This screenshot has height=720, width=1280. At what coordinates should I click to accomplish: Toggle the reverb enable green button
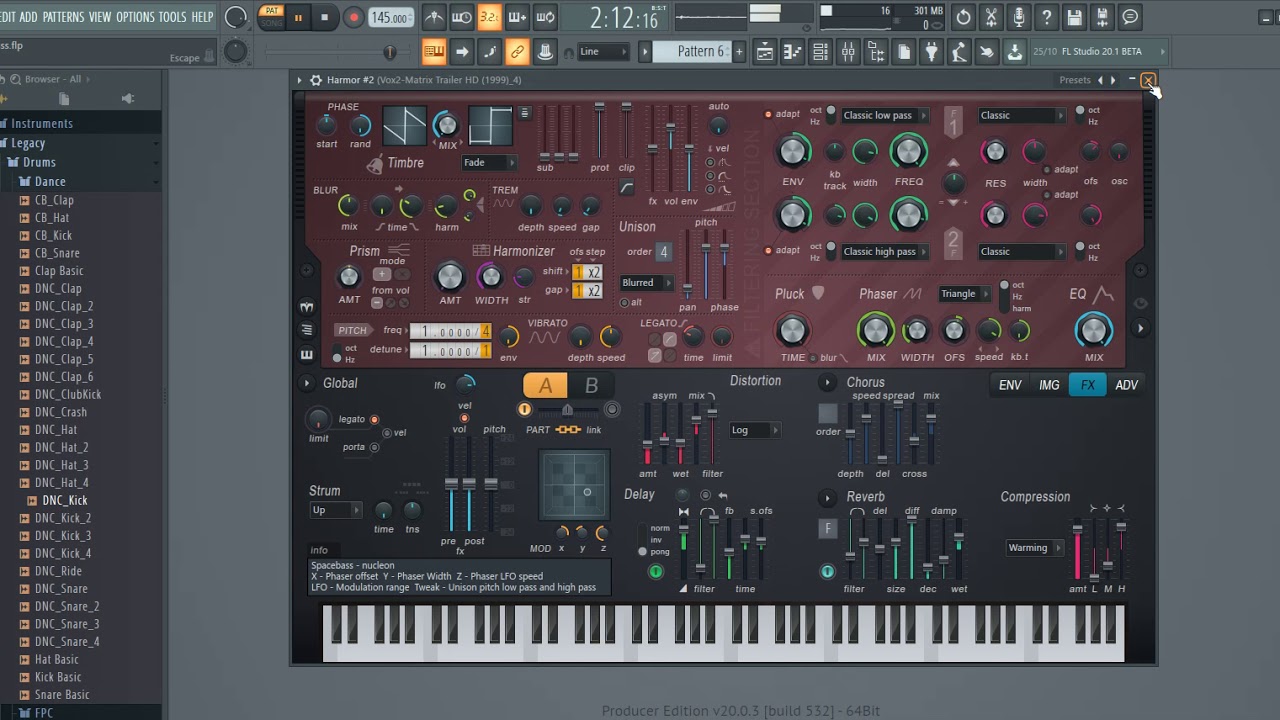click(827, 572)
